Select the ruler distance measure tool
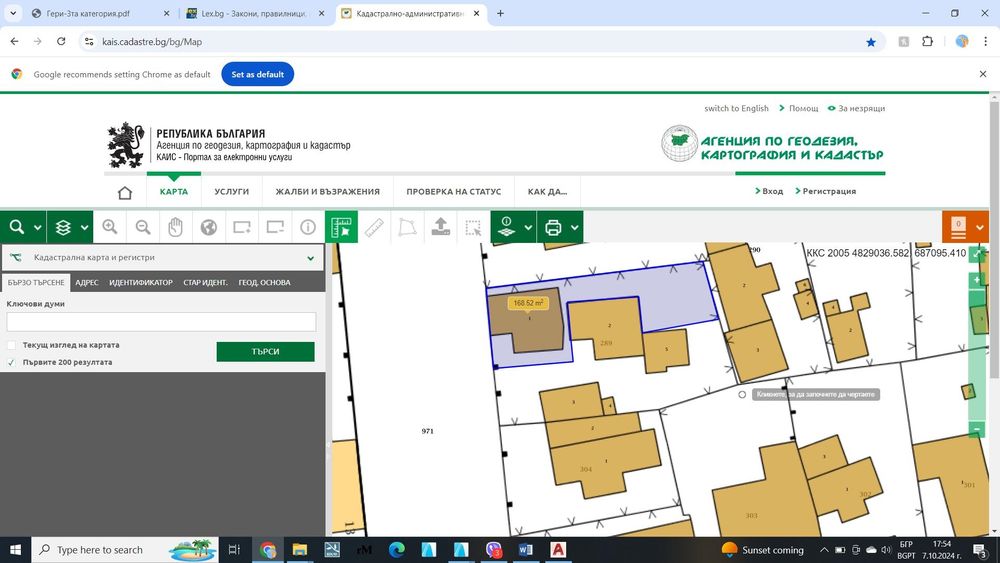The width and height of the screenshot is (1000, 563). (374, 227)
